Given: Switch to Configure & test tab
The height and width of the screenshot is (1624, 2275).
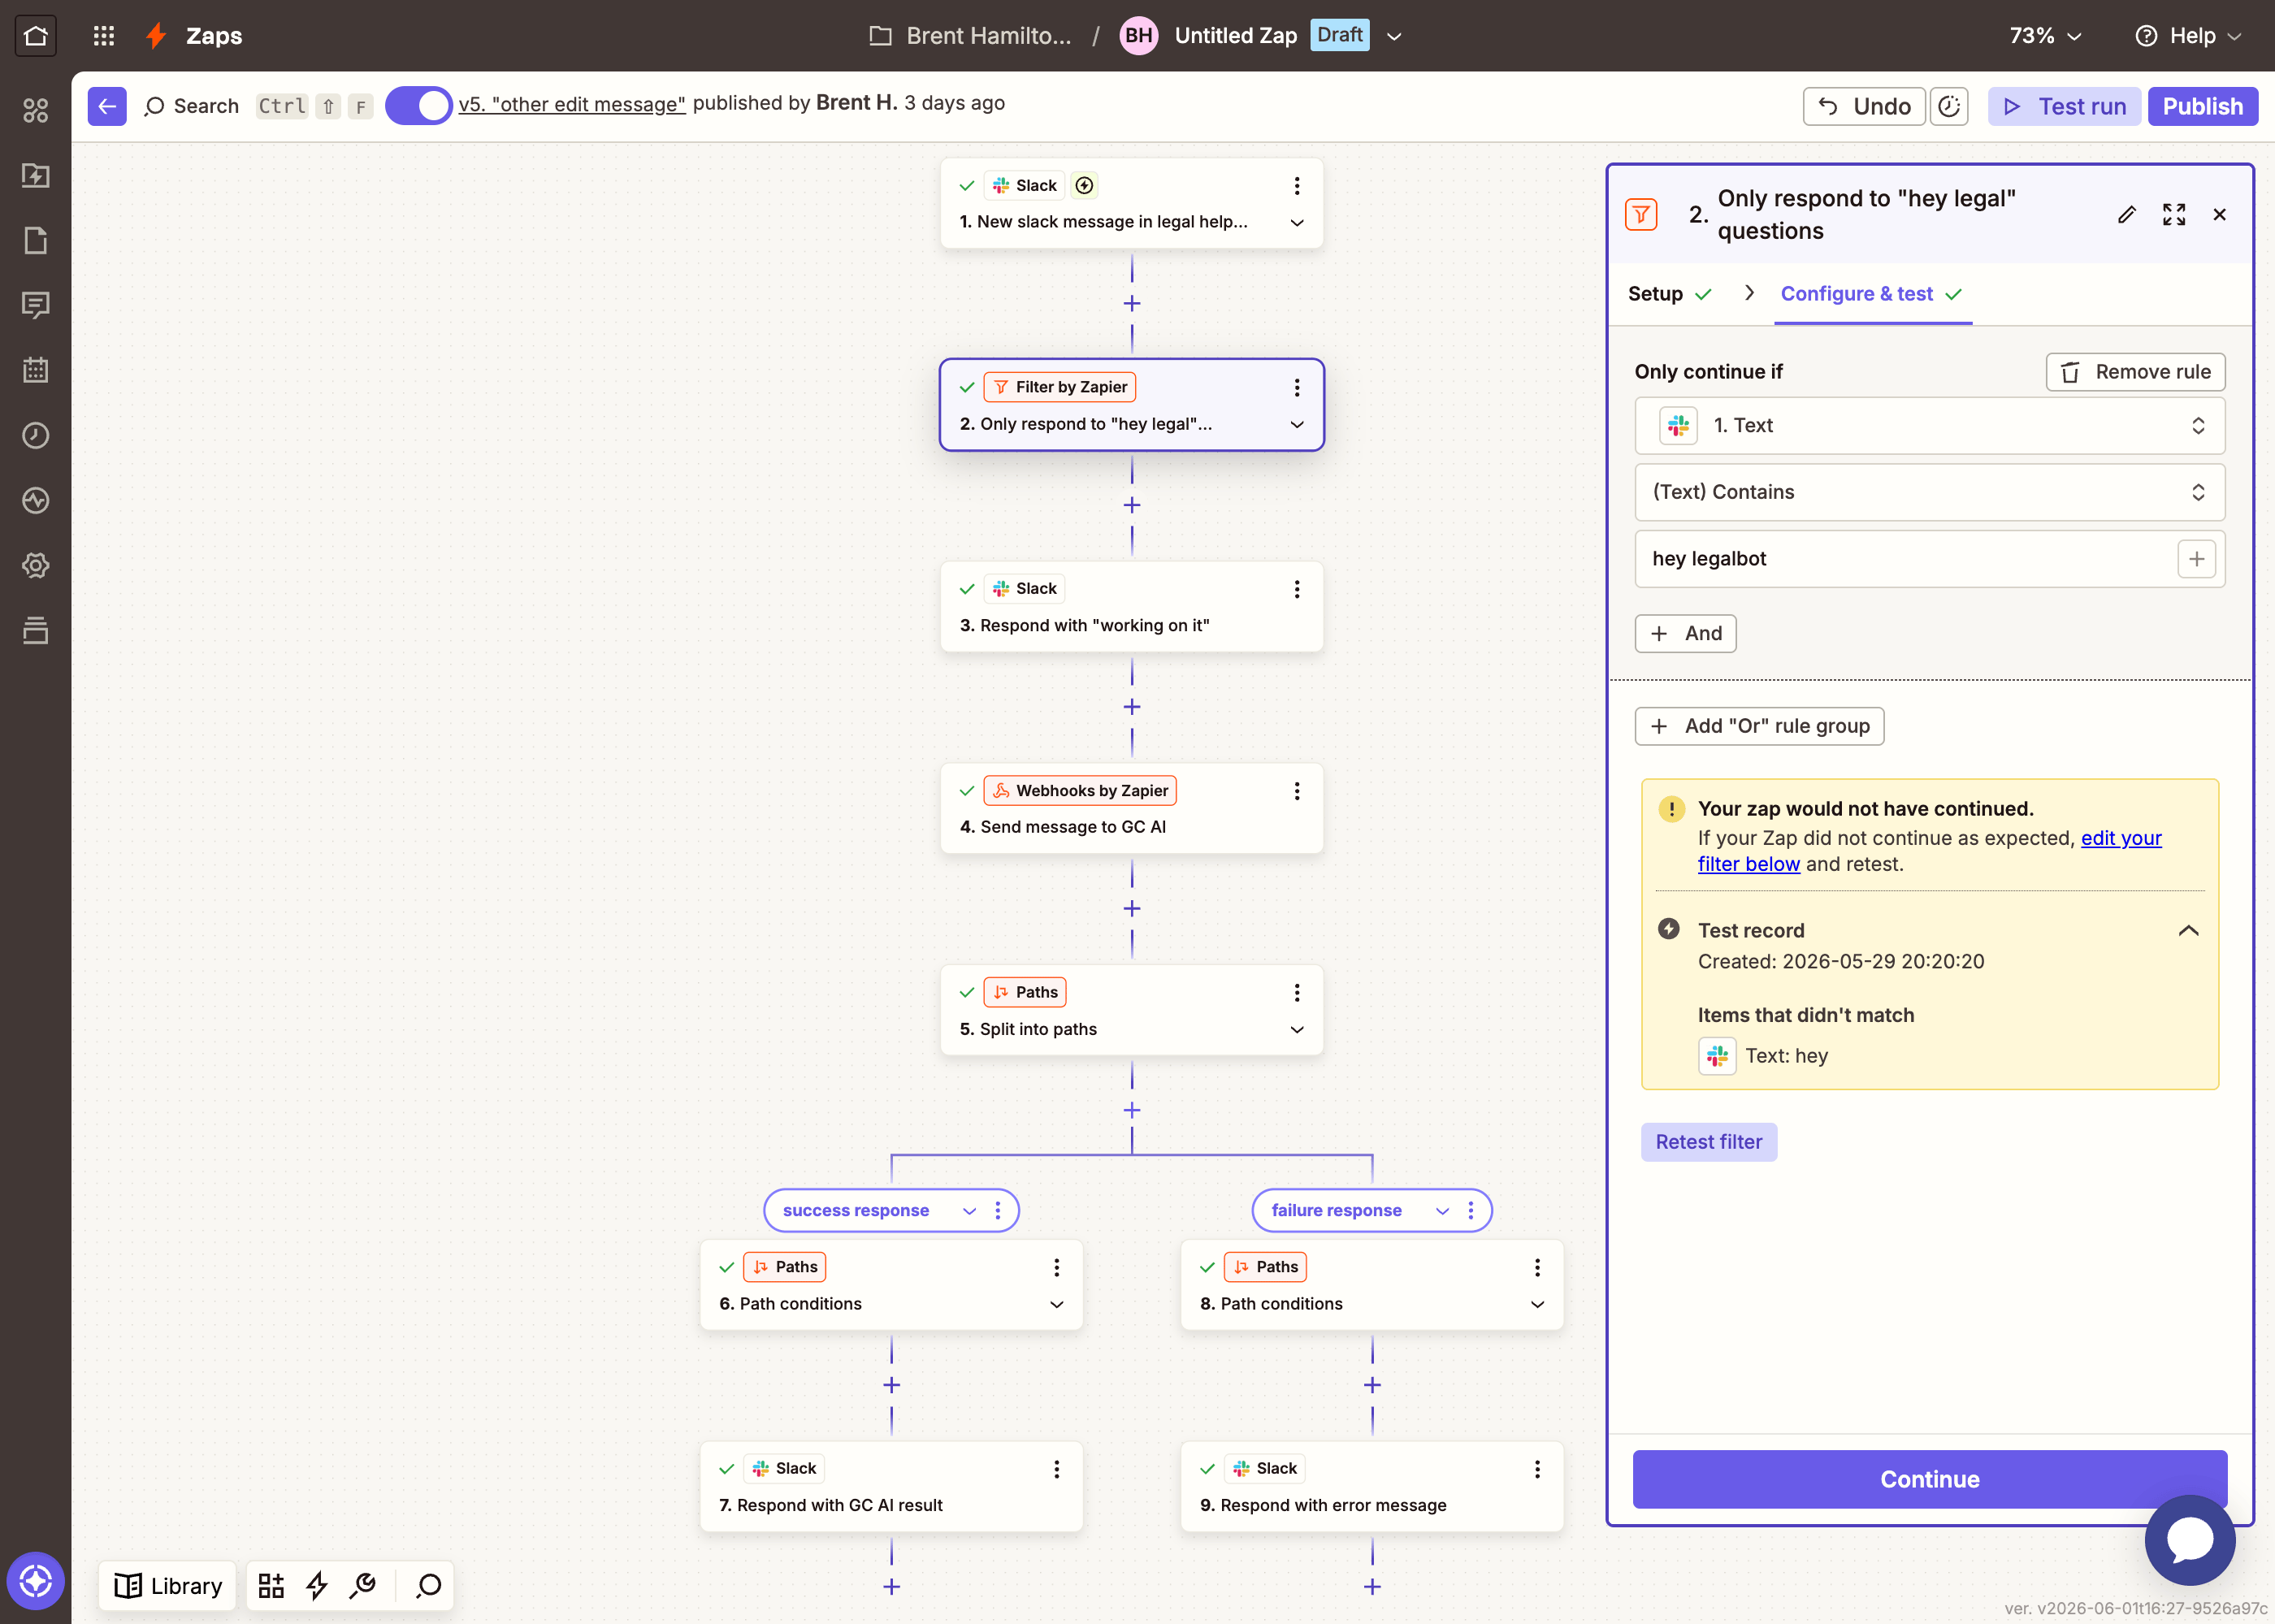Looking at the screenshot, I should pyautogui.click(x=1872, y=294).
